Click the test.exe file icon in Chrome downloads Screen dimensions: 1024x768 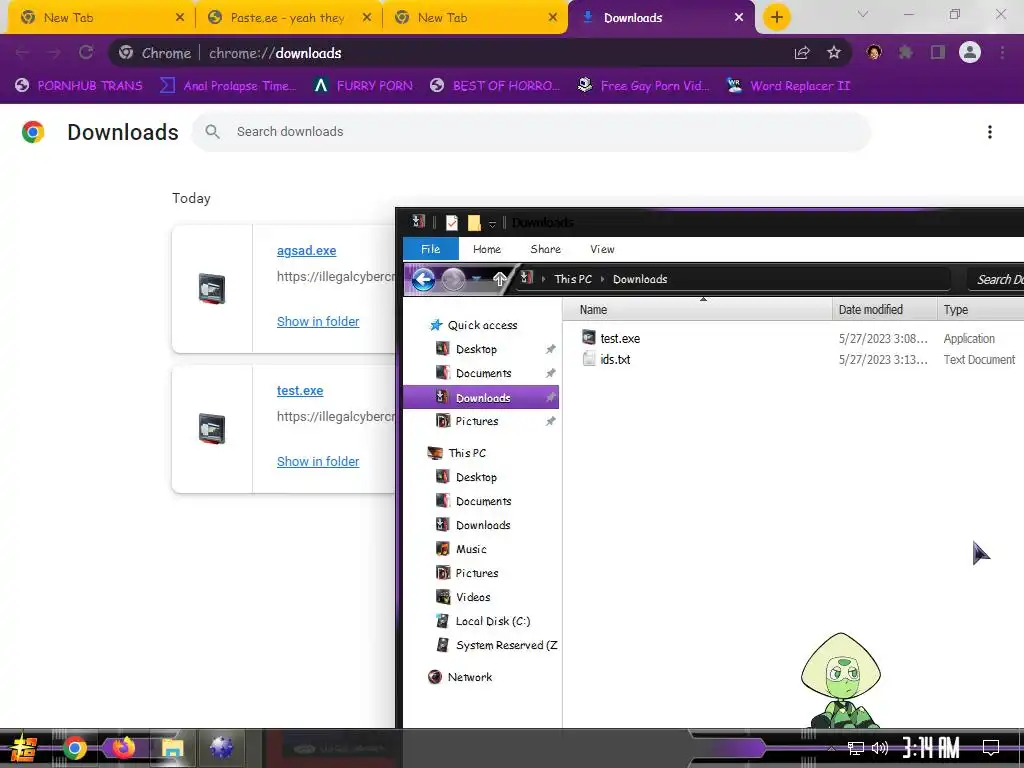click(x=212, y=429)
